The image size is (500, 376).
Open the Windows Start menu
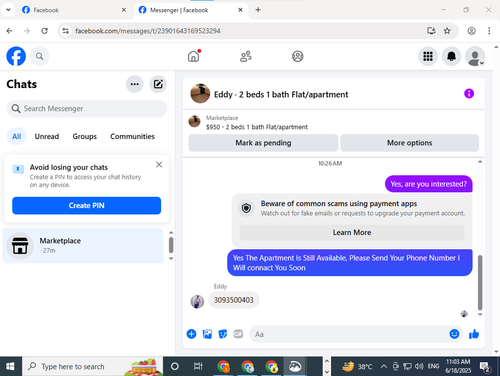10,366
